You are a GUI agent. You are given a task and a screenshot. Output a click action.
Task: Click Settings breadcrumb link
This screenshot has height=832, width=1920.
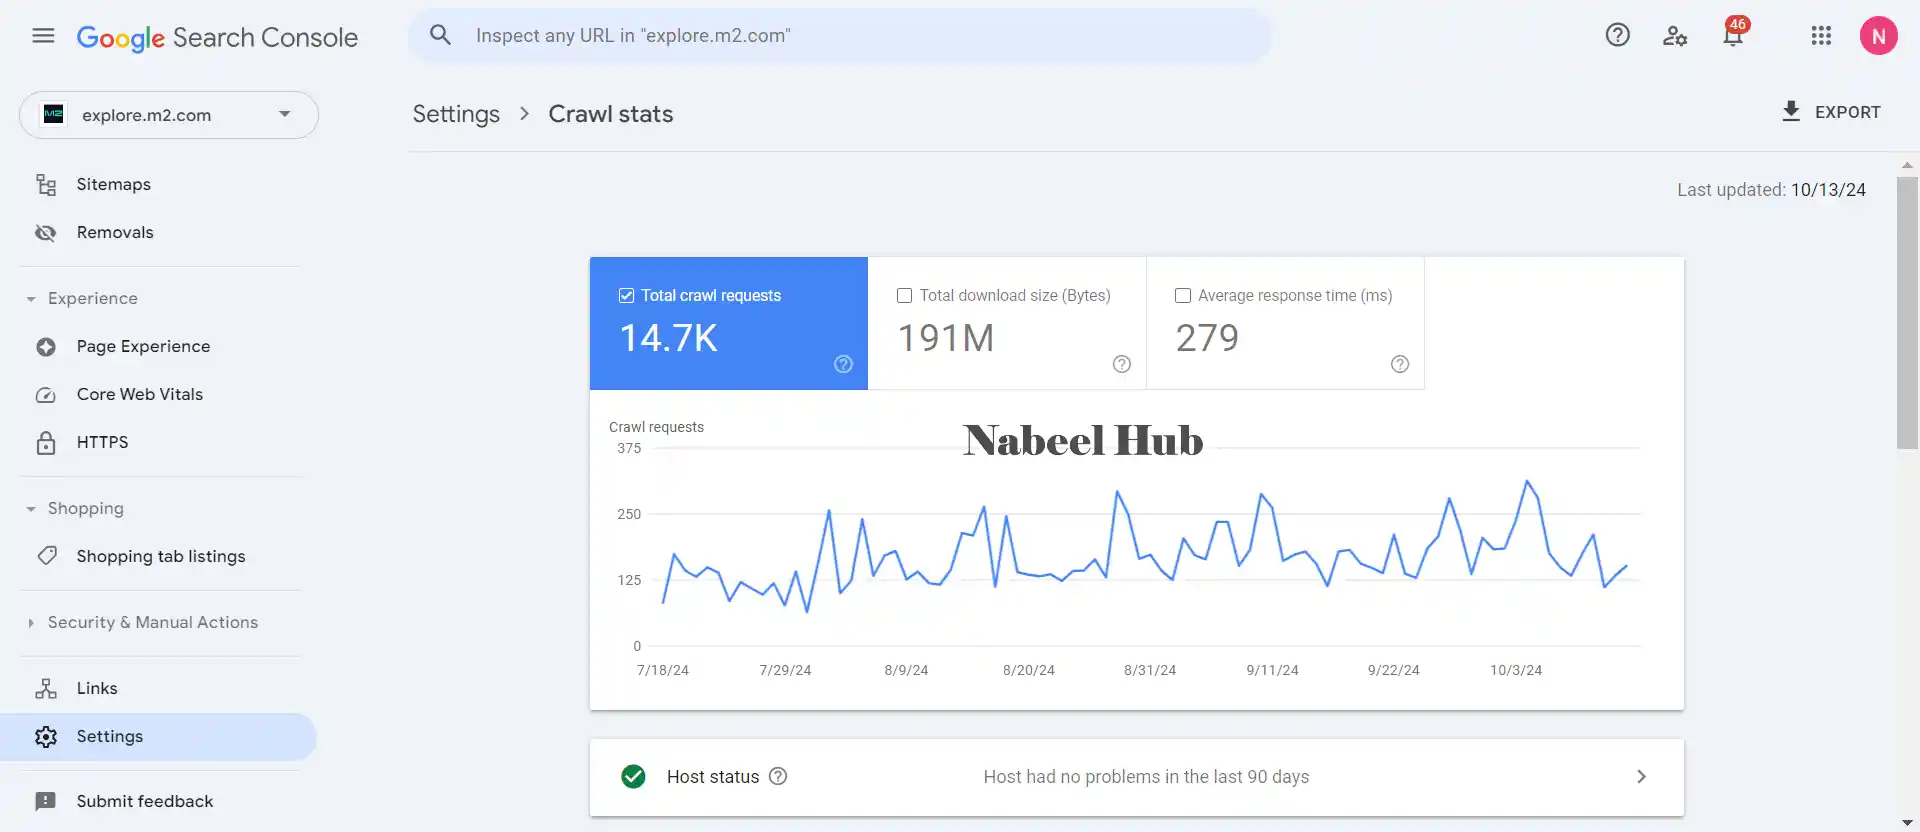click(x=456, y=114)
